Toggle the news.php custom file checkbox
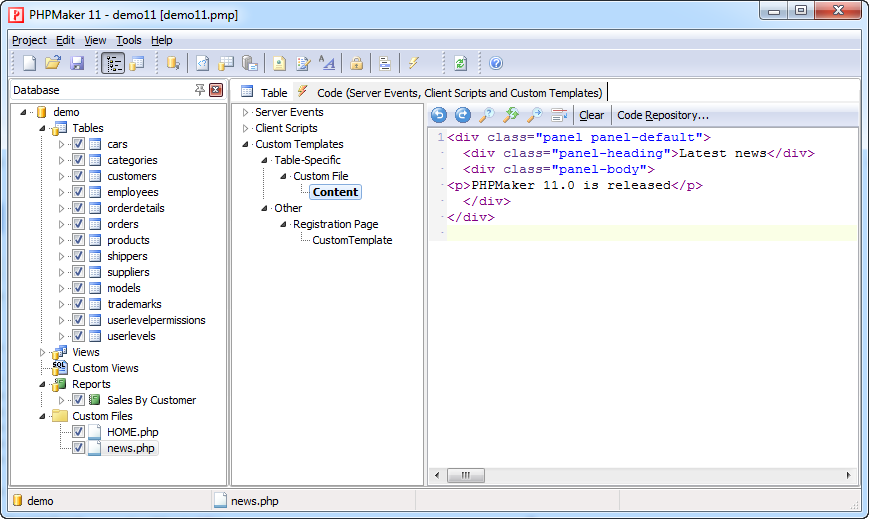This screenshot has width=869, height=519. (x=78, y=448)
